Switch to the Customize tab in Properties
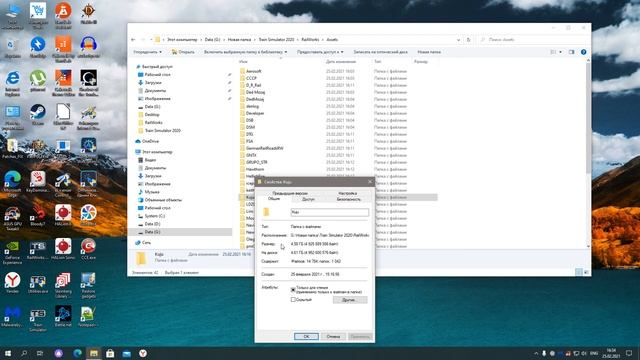The image size is (640, 360). pyautogui.click(x=348, y=193)
